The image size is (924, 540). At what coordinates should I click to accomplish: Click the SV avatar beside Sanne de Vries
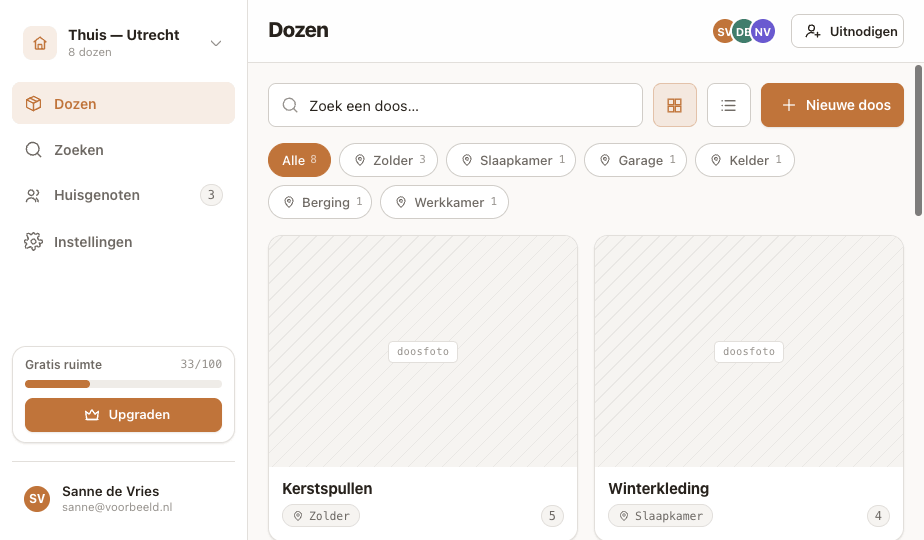(37, 499)
